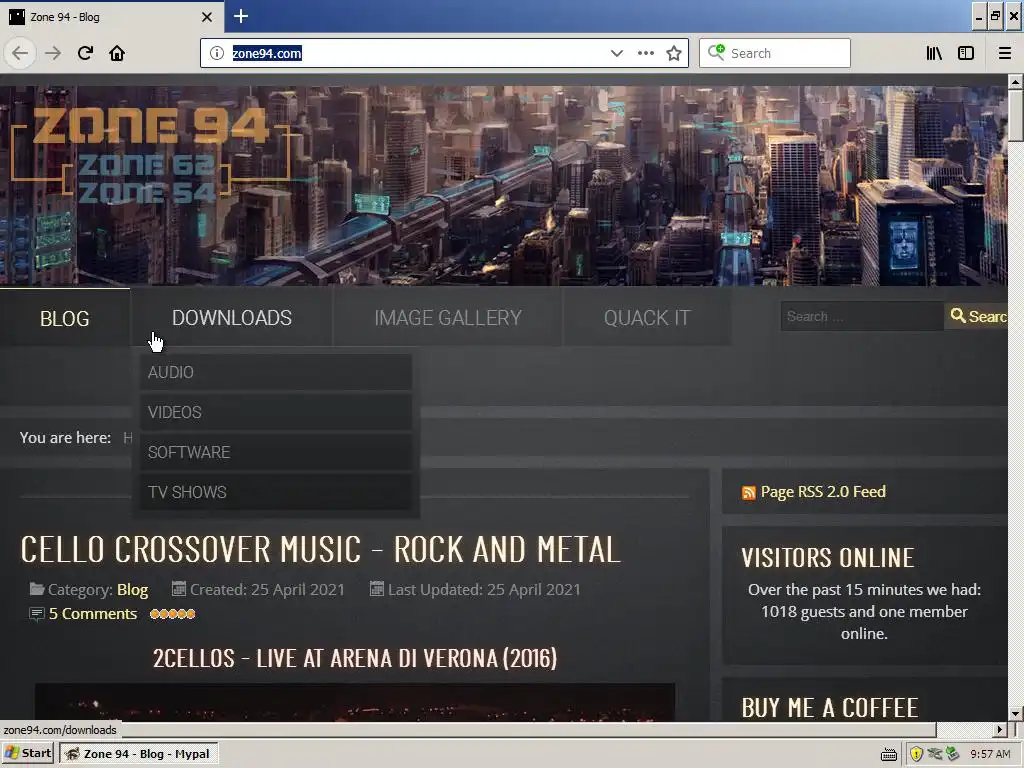The width and height of the screenshot is (1024, 768).
Task: Click the BUY ME A COFFEE heading
Action: (x=830, y=708)
